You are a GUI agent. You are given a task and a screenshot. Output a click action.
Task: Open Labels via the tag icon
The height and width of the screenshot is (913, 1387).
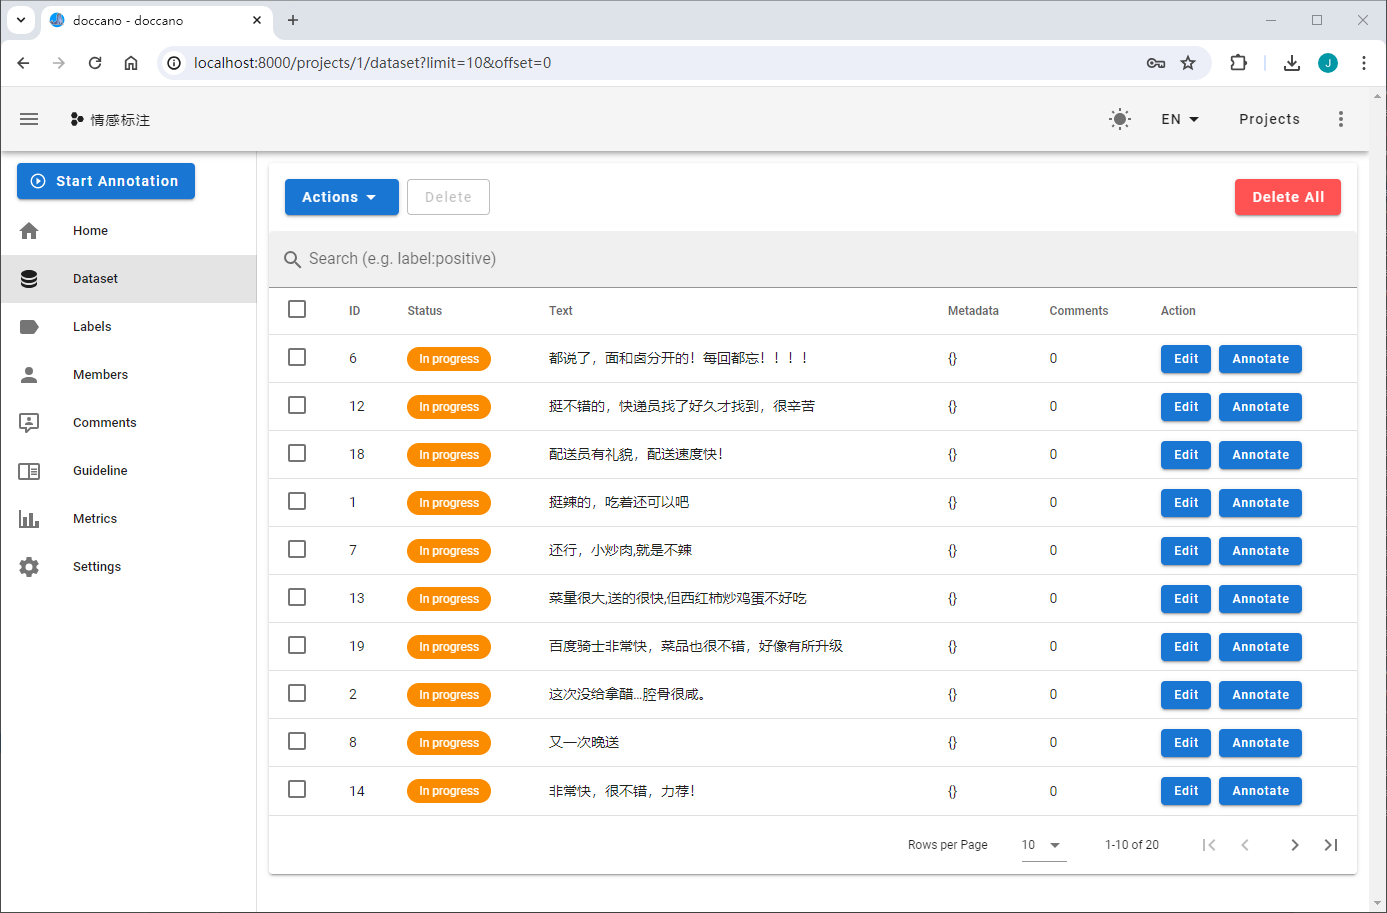point(29,326)
